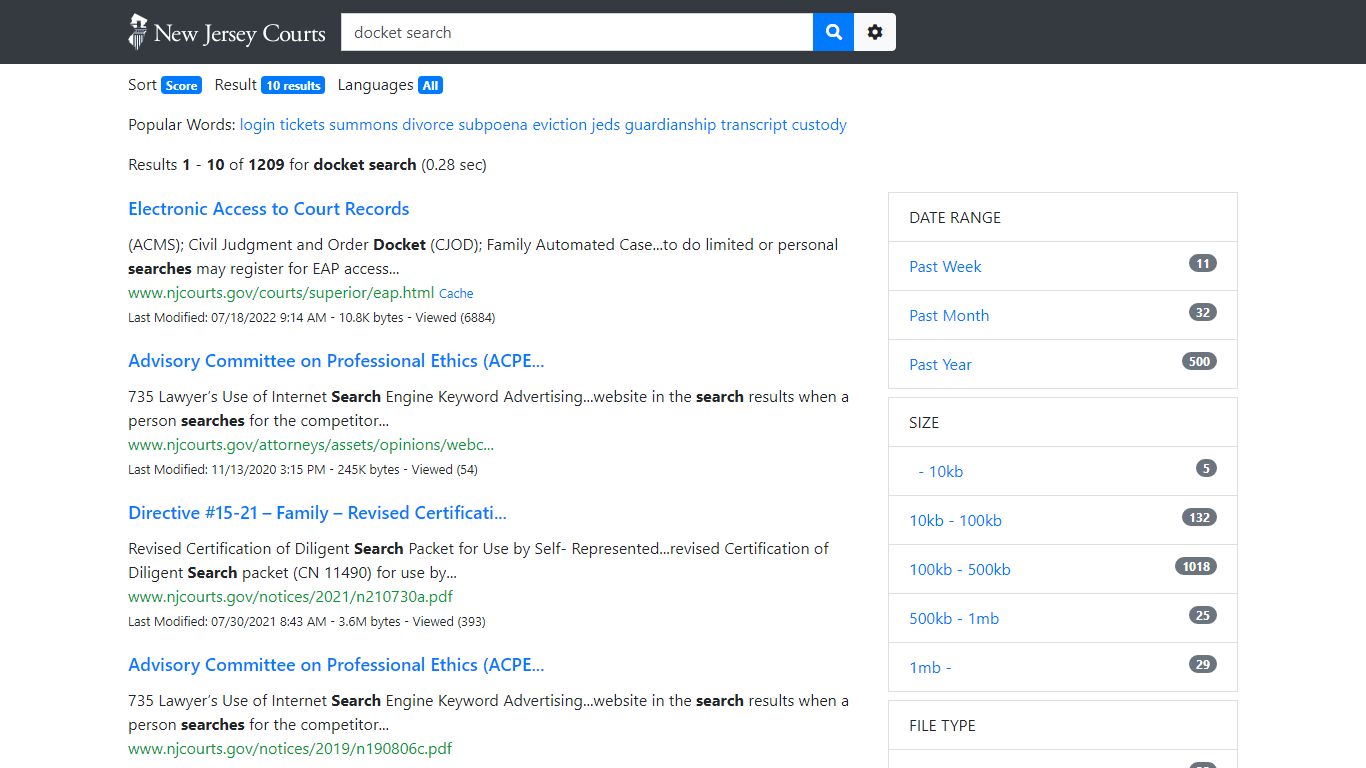Screen dimensions: 1366x768
Task: Open Cache link for eap.html result
Action: click(456, 294)
